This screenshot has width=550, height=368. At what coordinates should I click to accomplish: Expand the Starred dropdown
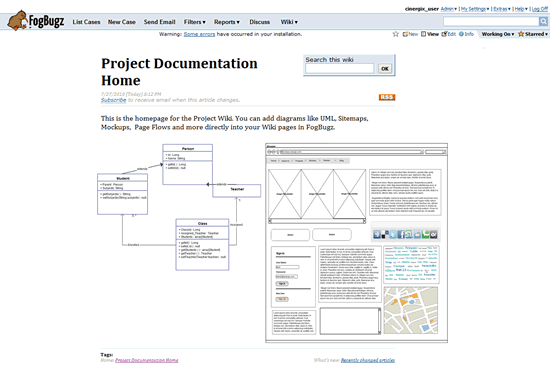point(533,34)
